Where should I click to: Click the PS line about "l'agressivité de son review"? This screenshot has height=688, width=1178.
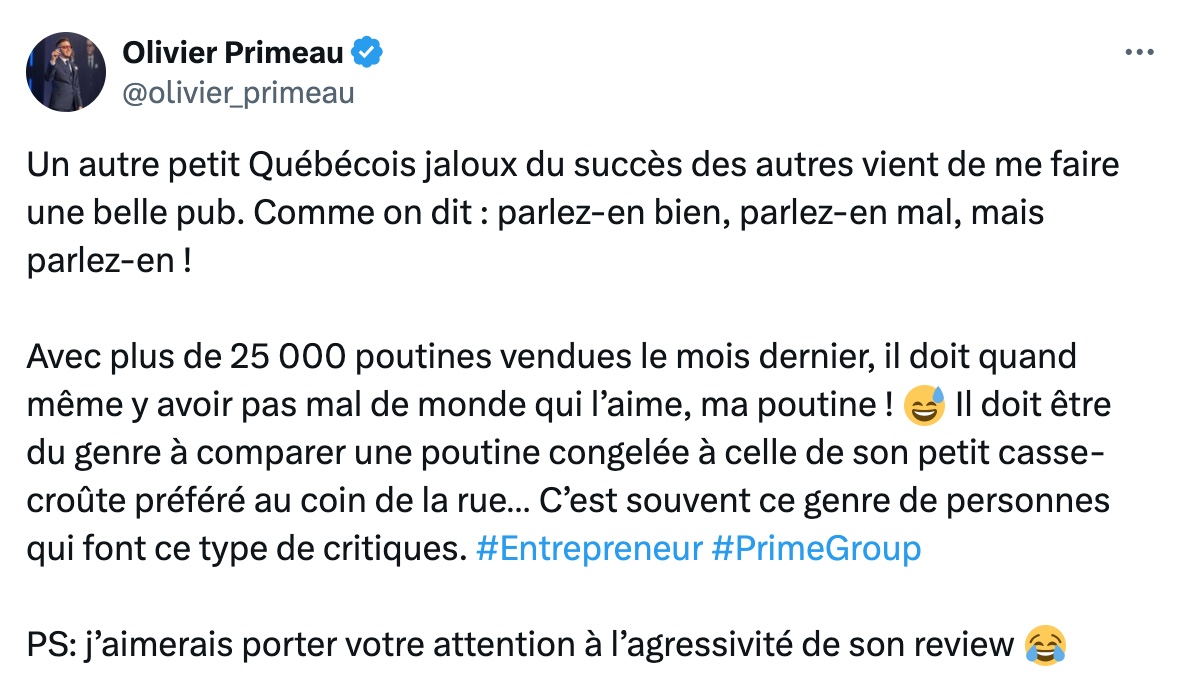tap(546, 645)
